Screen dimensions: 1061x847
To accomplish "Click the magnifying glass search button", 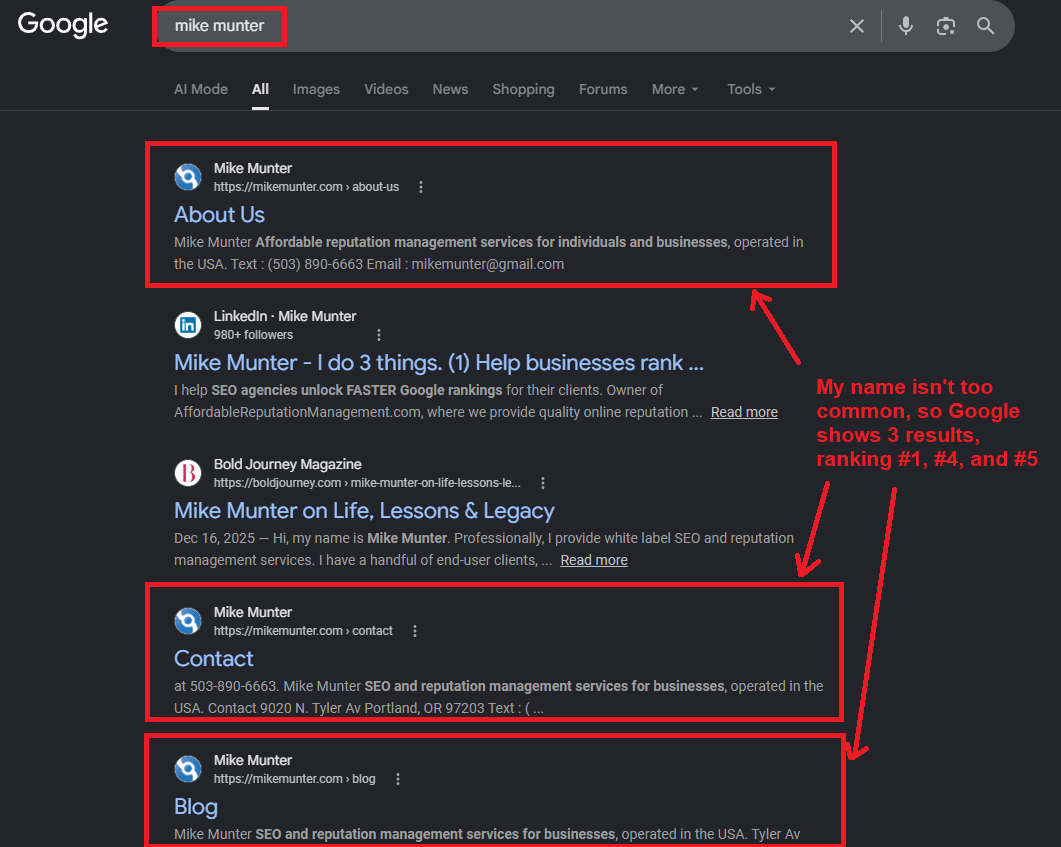I will [985, 26].
